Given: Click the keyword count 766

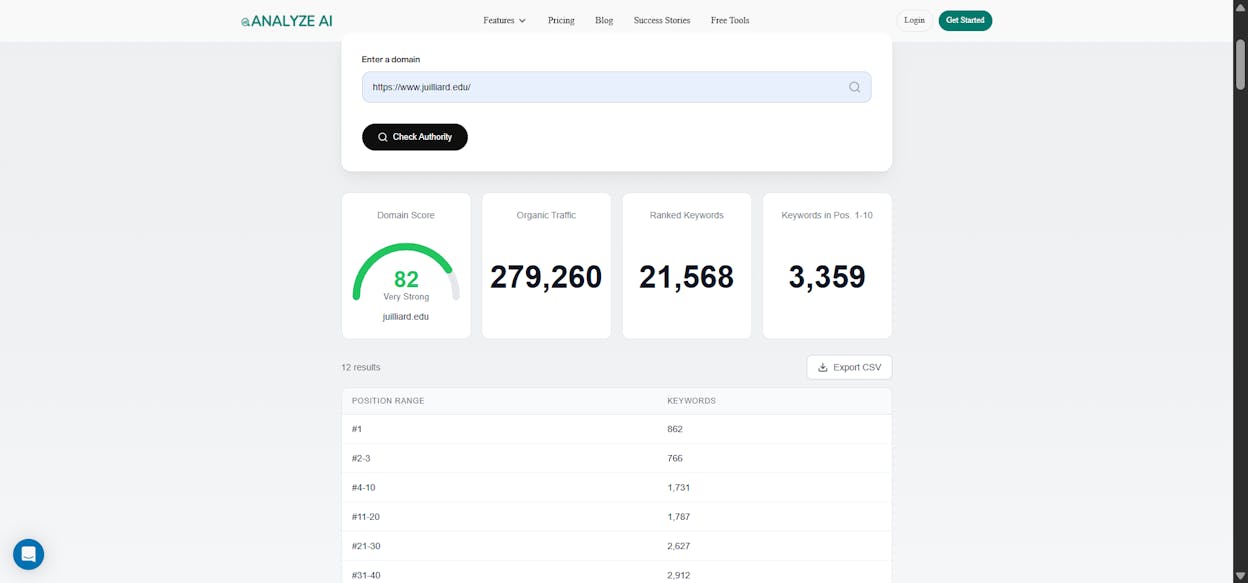Looking at the screenshot, I should tap(675, 458).
